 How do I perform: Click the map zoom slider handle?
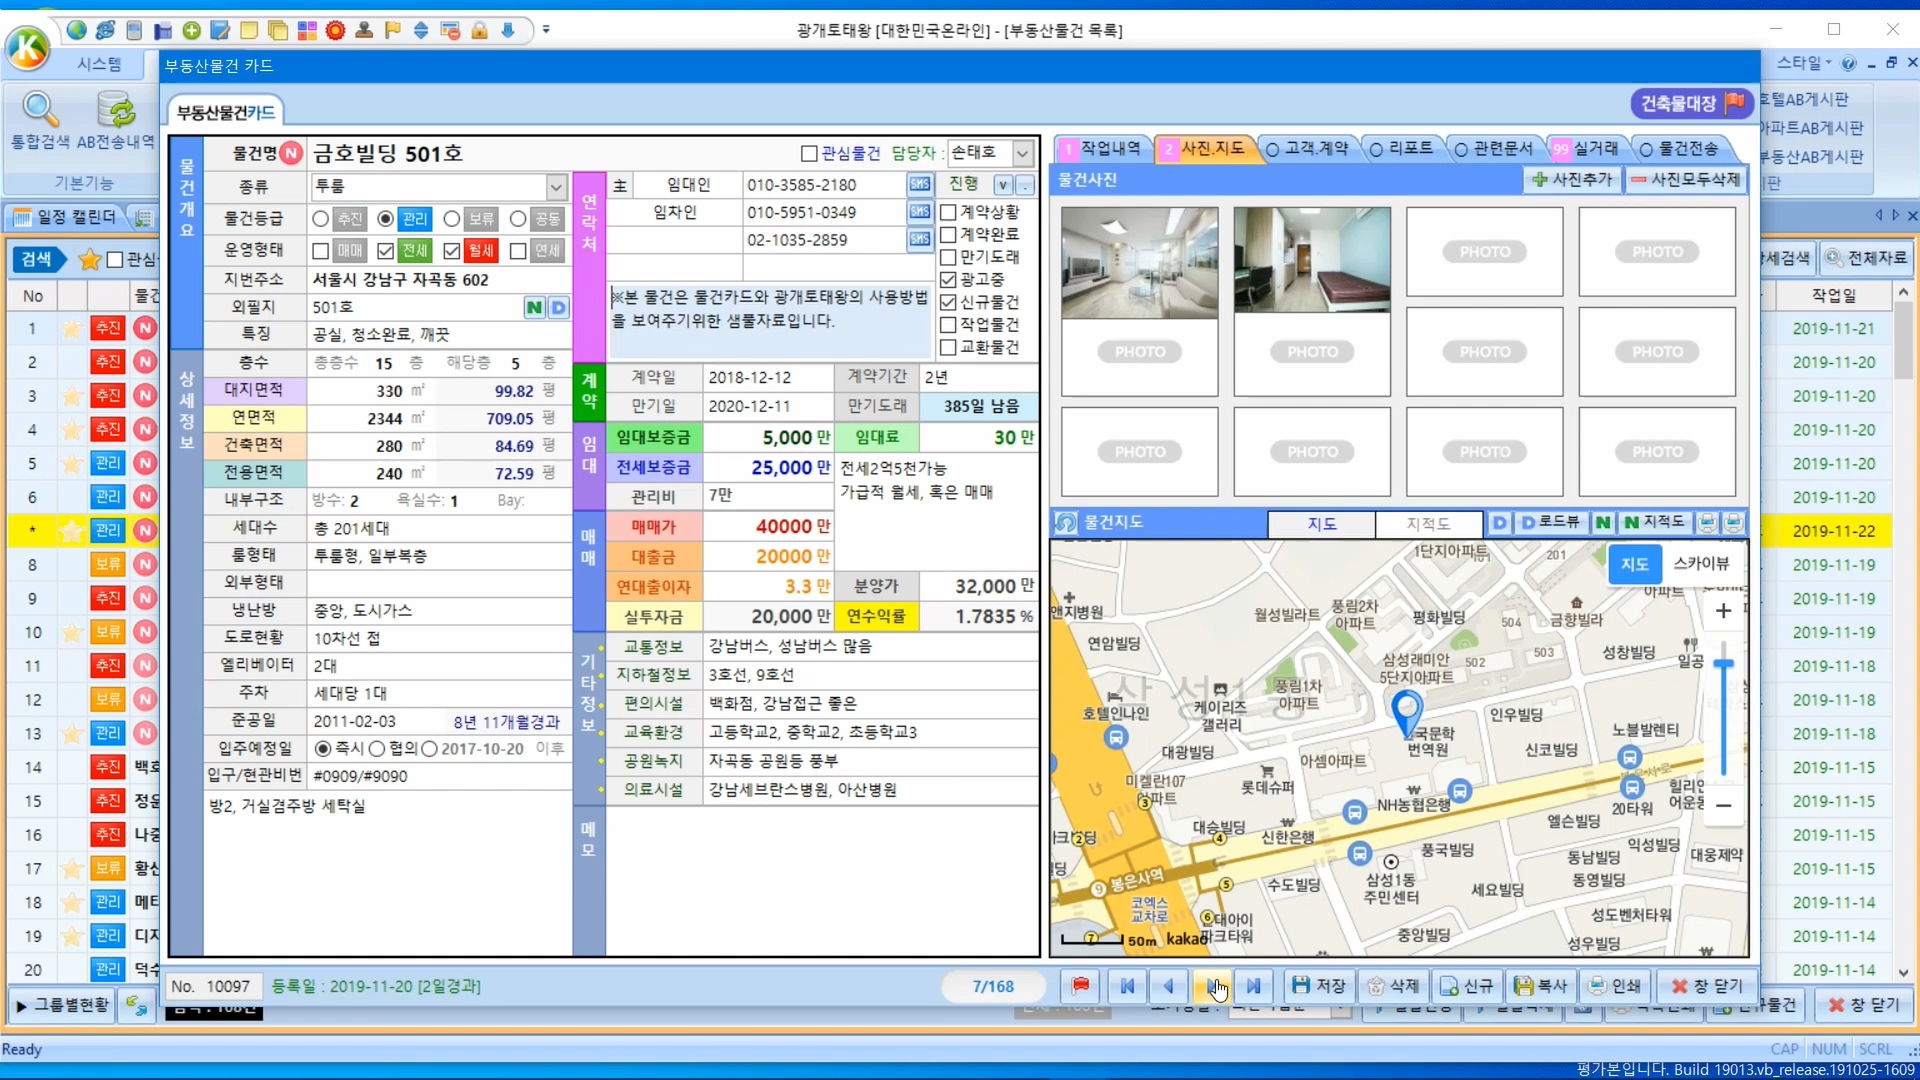click(x=1723, y=664)
